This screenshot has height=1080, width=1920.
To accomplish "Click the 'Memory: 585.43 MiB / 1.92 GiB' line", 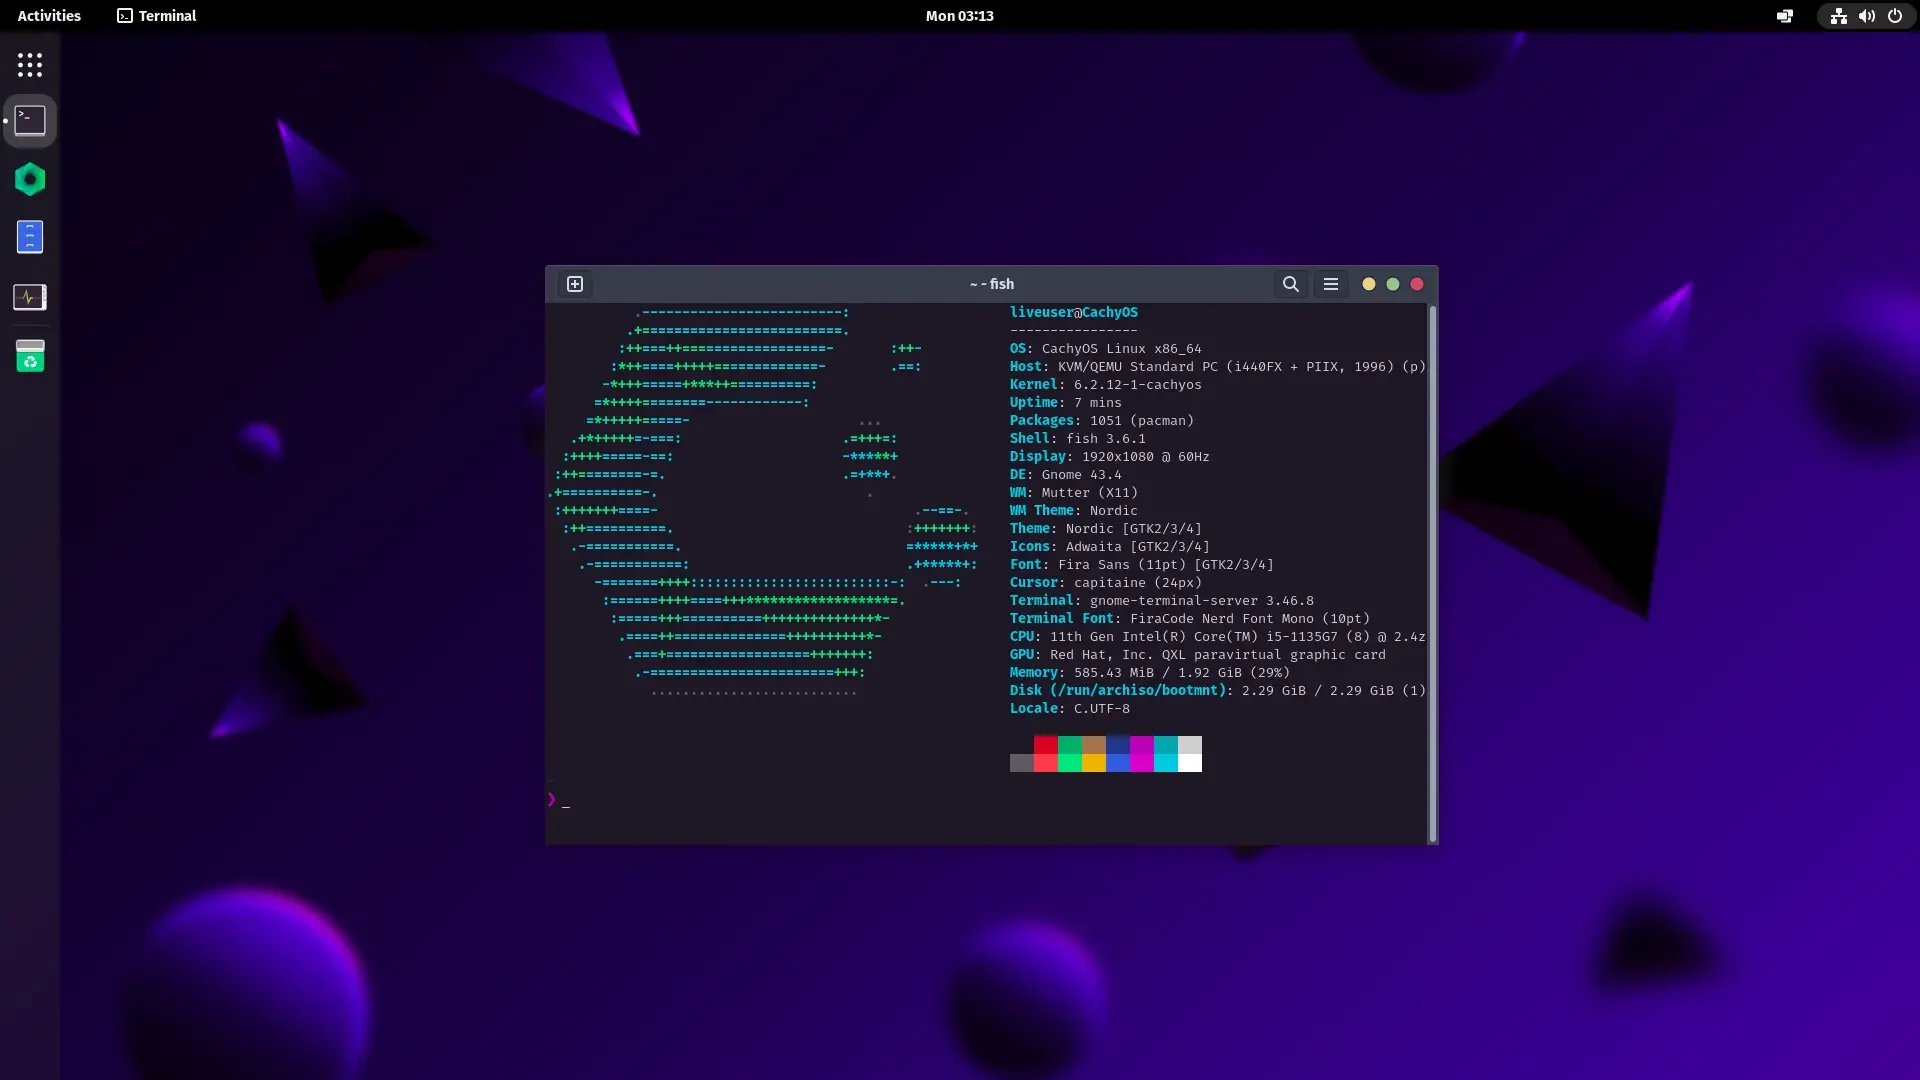I will point(1149,673).
